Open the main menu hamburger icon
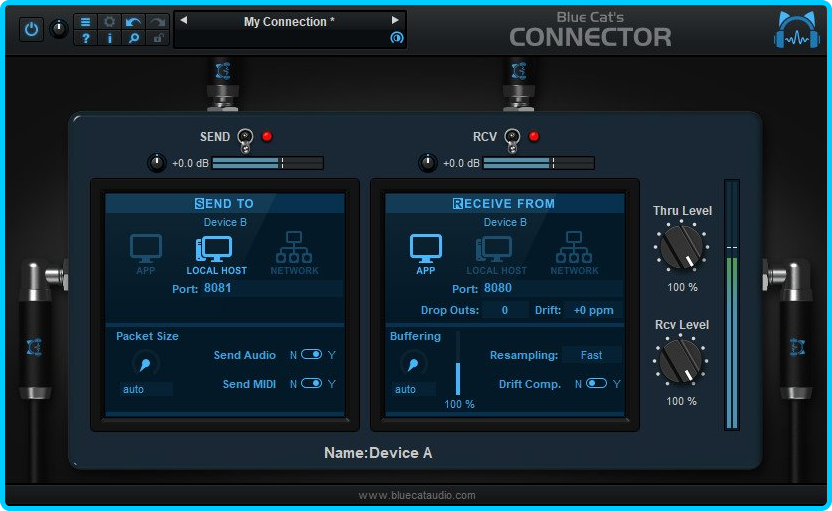 pyautogui.click(x=85, y=22)
